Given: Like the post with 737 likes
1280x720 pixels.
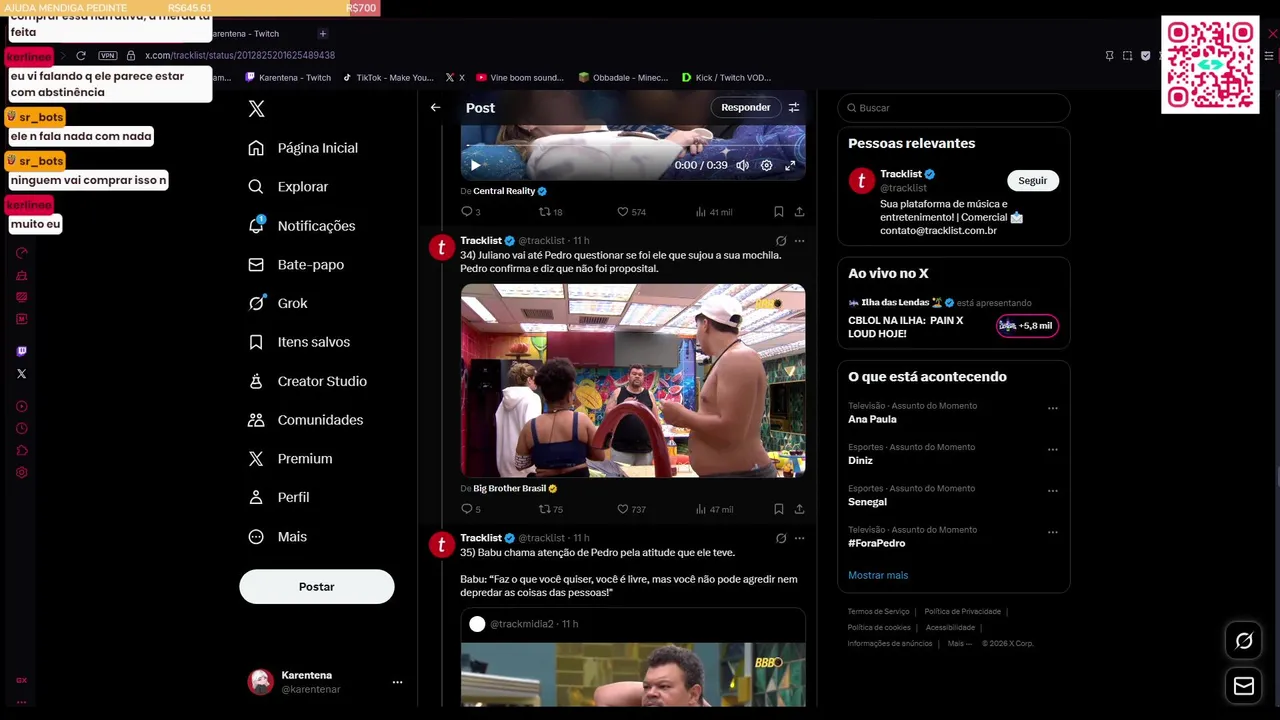Looking at the screenshot, I should click(x=631, y=509).
